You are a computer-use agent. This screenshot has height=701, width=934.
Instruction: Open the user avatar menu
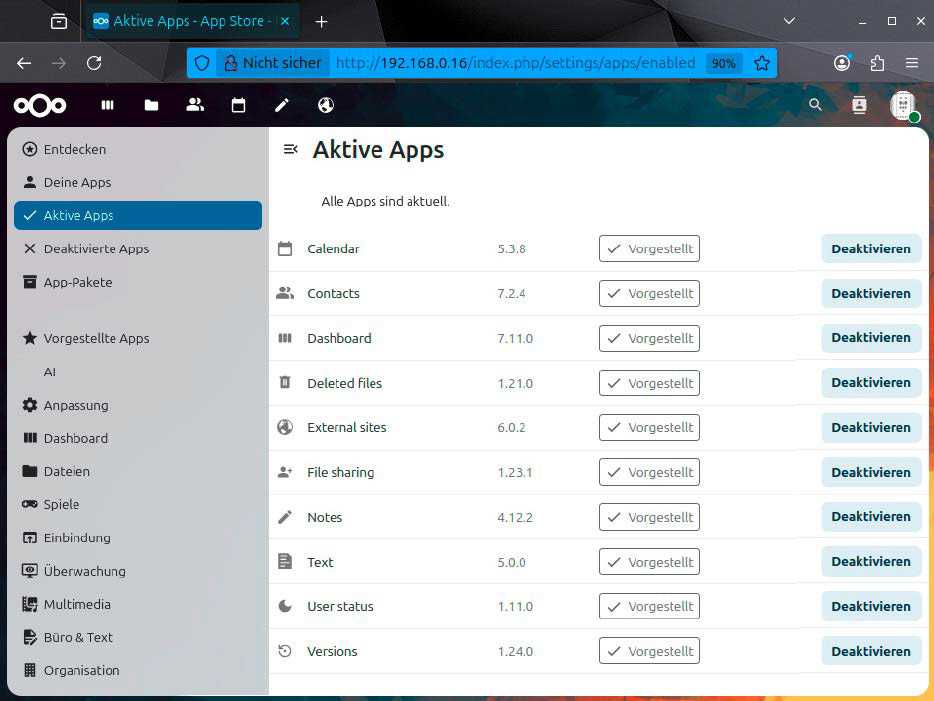(x=904, y=105)
